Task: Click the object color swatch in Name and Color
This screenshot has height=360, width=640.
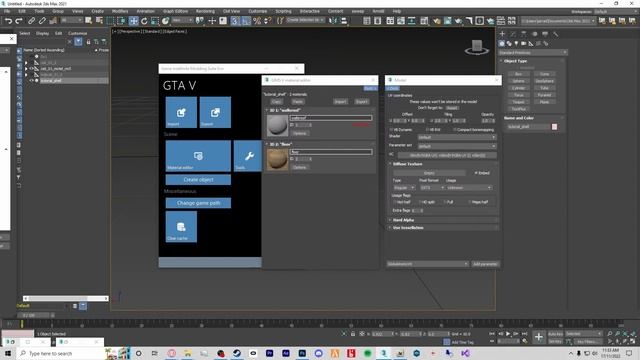Action: tap(554, 127)
